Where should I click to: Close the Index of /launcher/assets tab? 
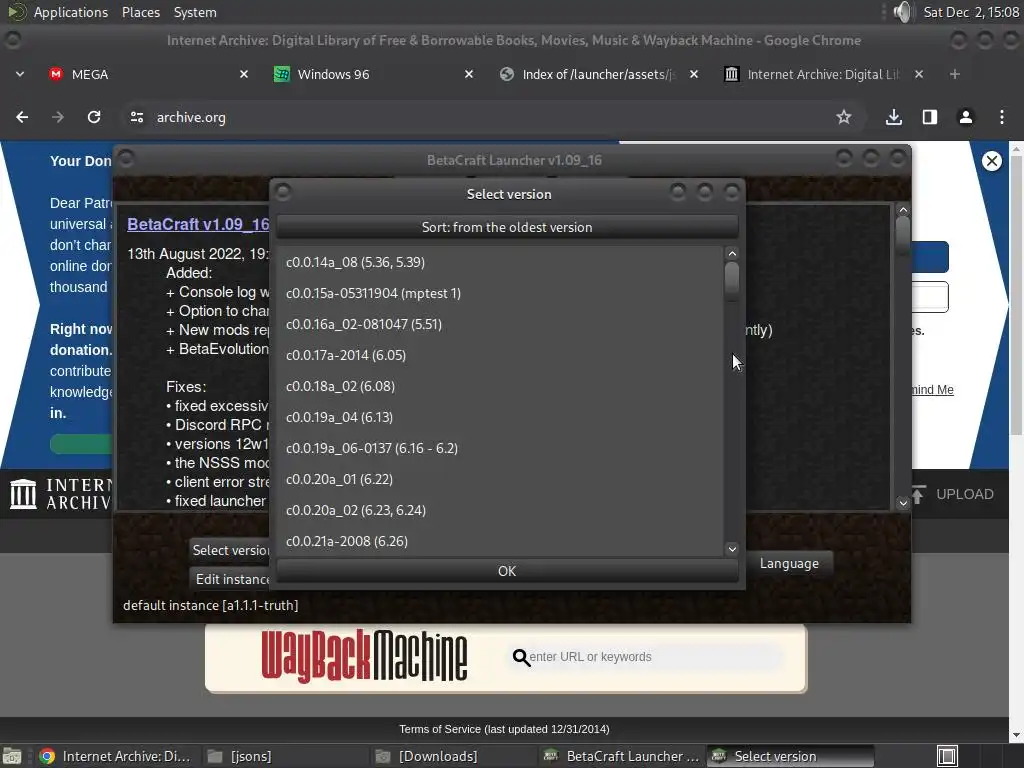(x=694, y=74)
